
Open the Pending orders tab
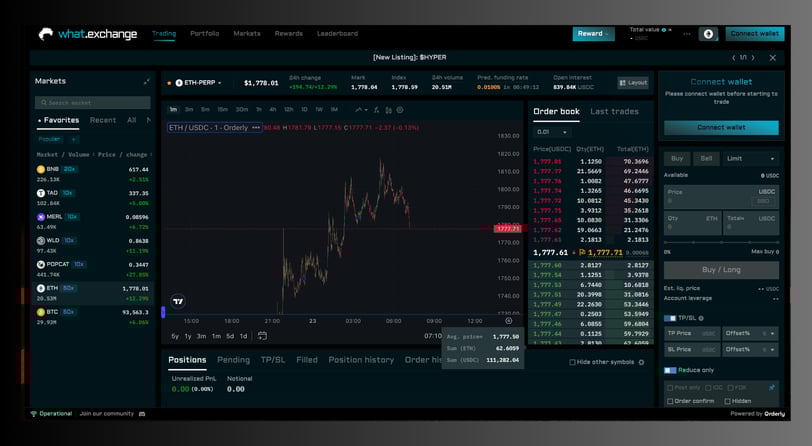tap(233, 359)
